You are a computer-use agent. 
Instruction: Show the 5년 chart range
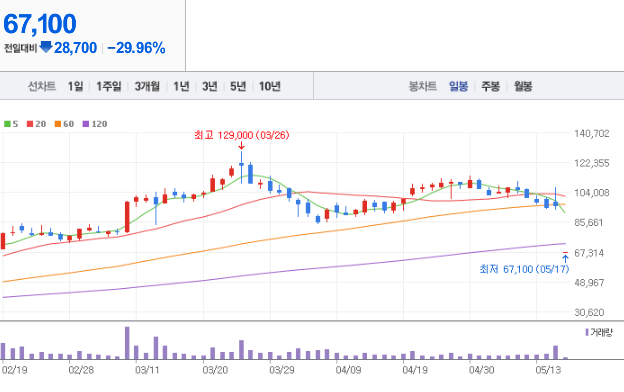coord(238,86)
